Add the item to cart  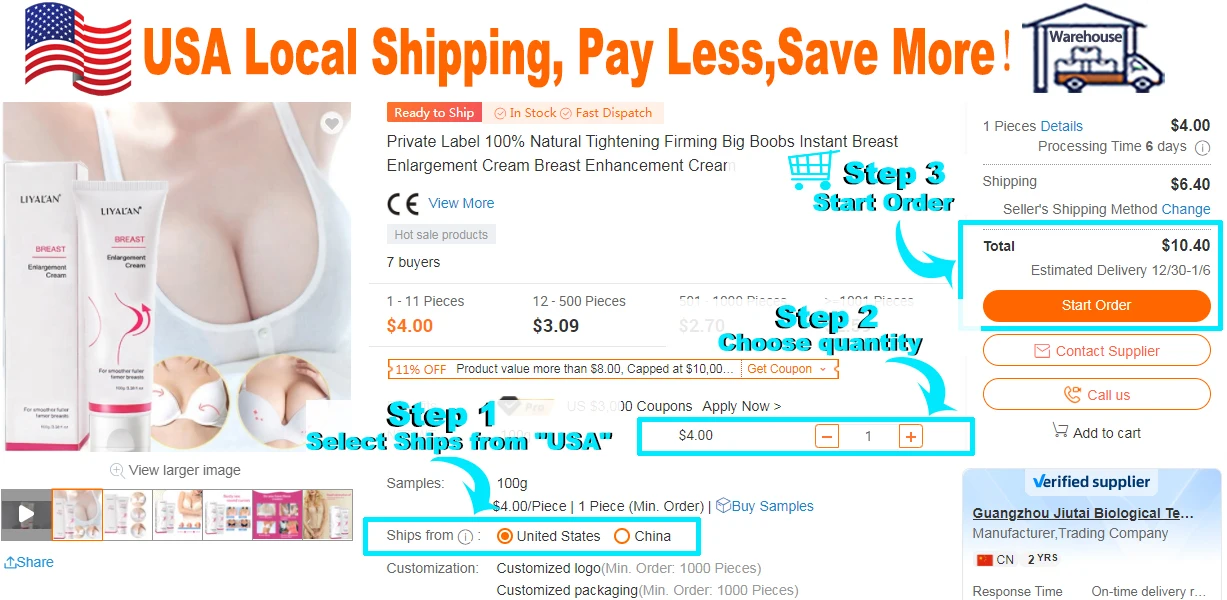pyautogui.click(x=1097, y=432)
